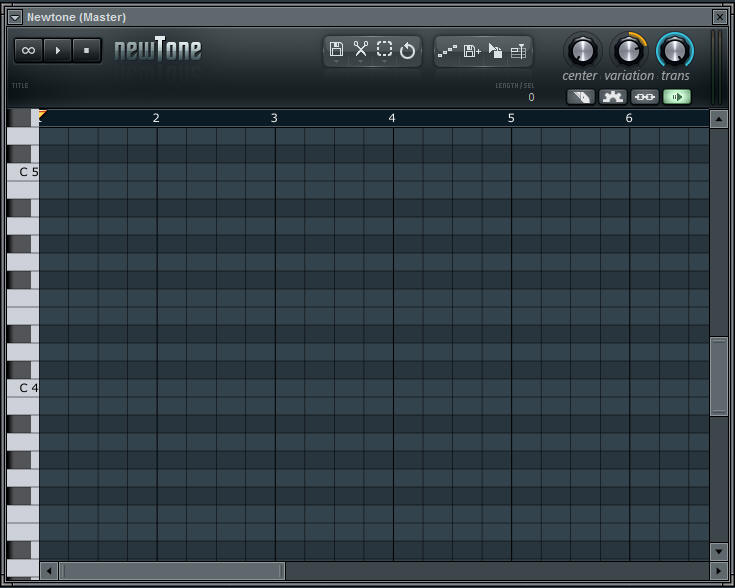Click the horizontal scrollbar right arrow

point(698,571)
